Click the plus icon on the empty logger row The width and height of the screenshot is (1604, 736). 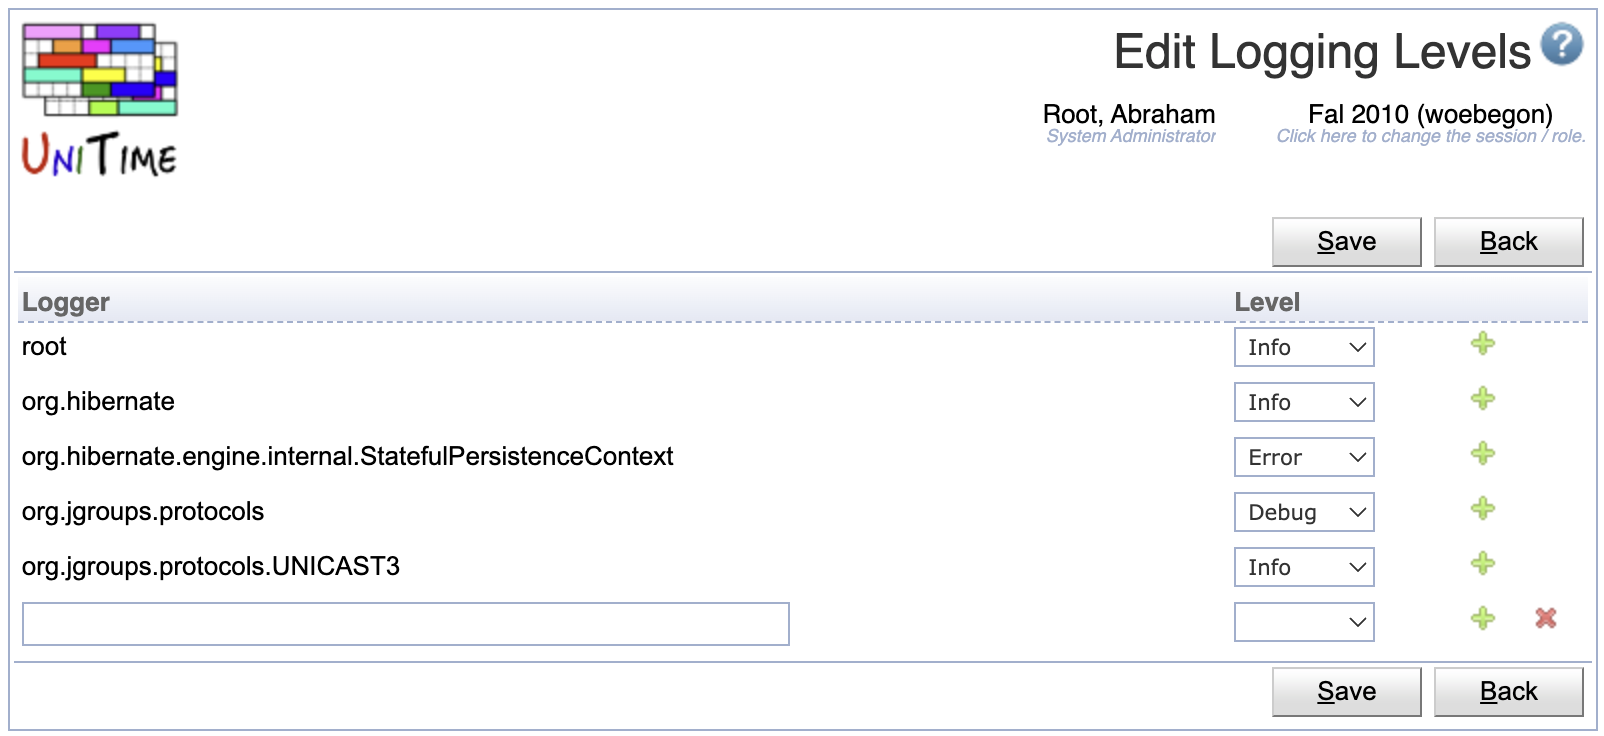[x=1483, y=619]
